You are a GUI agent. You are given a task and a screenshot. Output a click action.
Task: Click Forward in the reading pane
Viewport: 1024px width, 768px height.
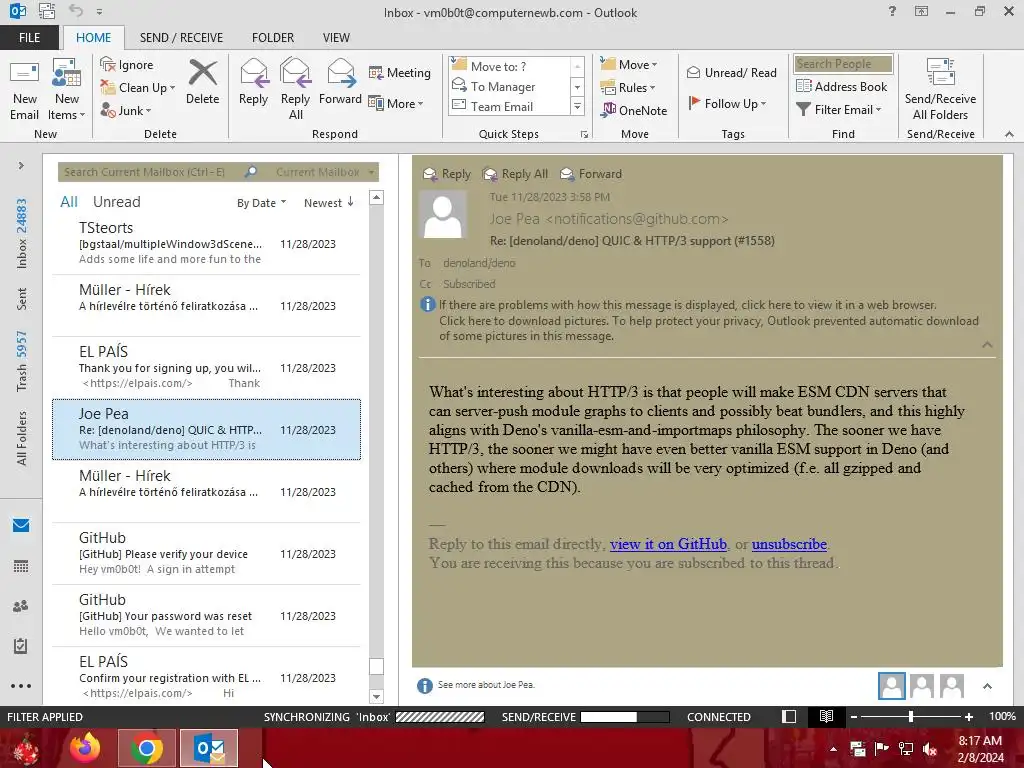(591, 174)
